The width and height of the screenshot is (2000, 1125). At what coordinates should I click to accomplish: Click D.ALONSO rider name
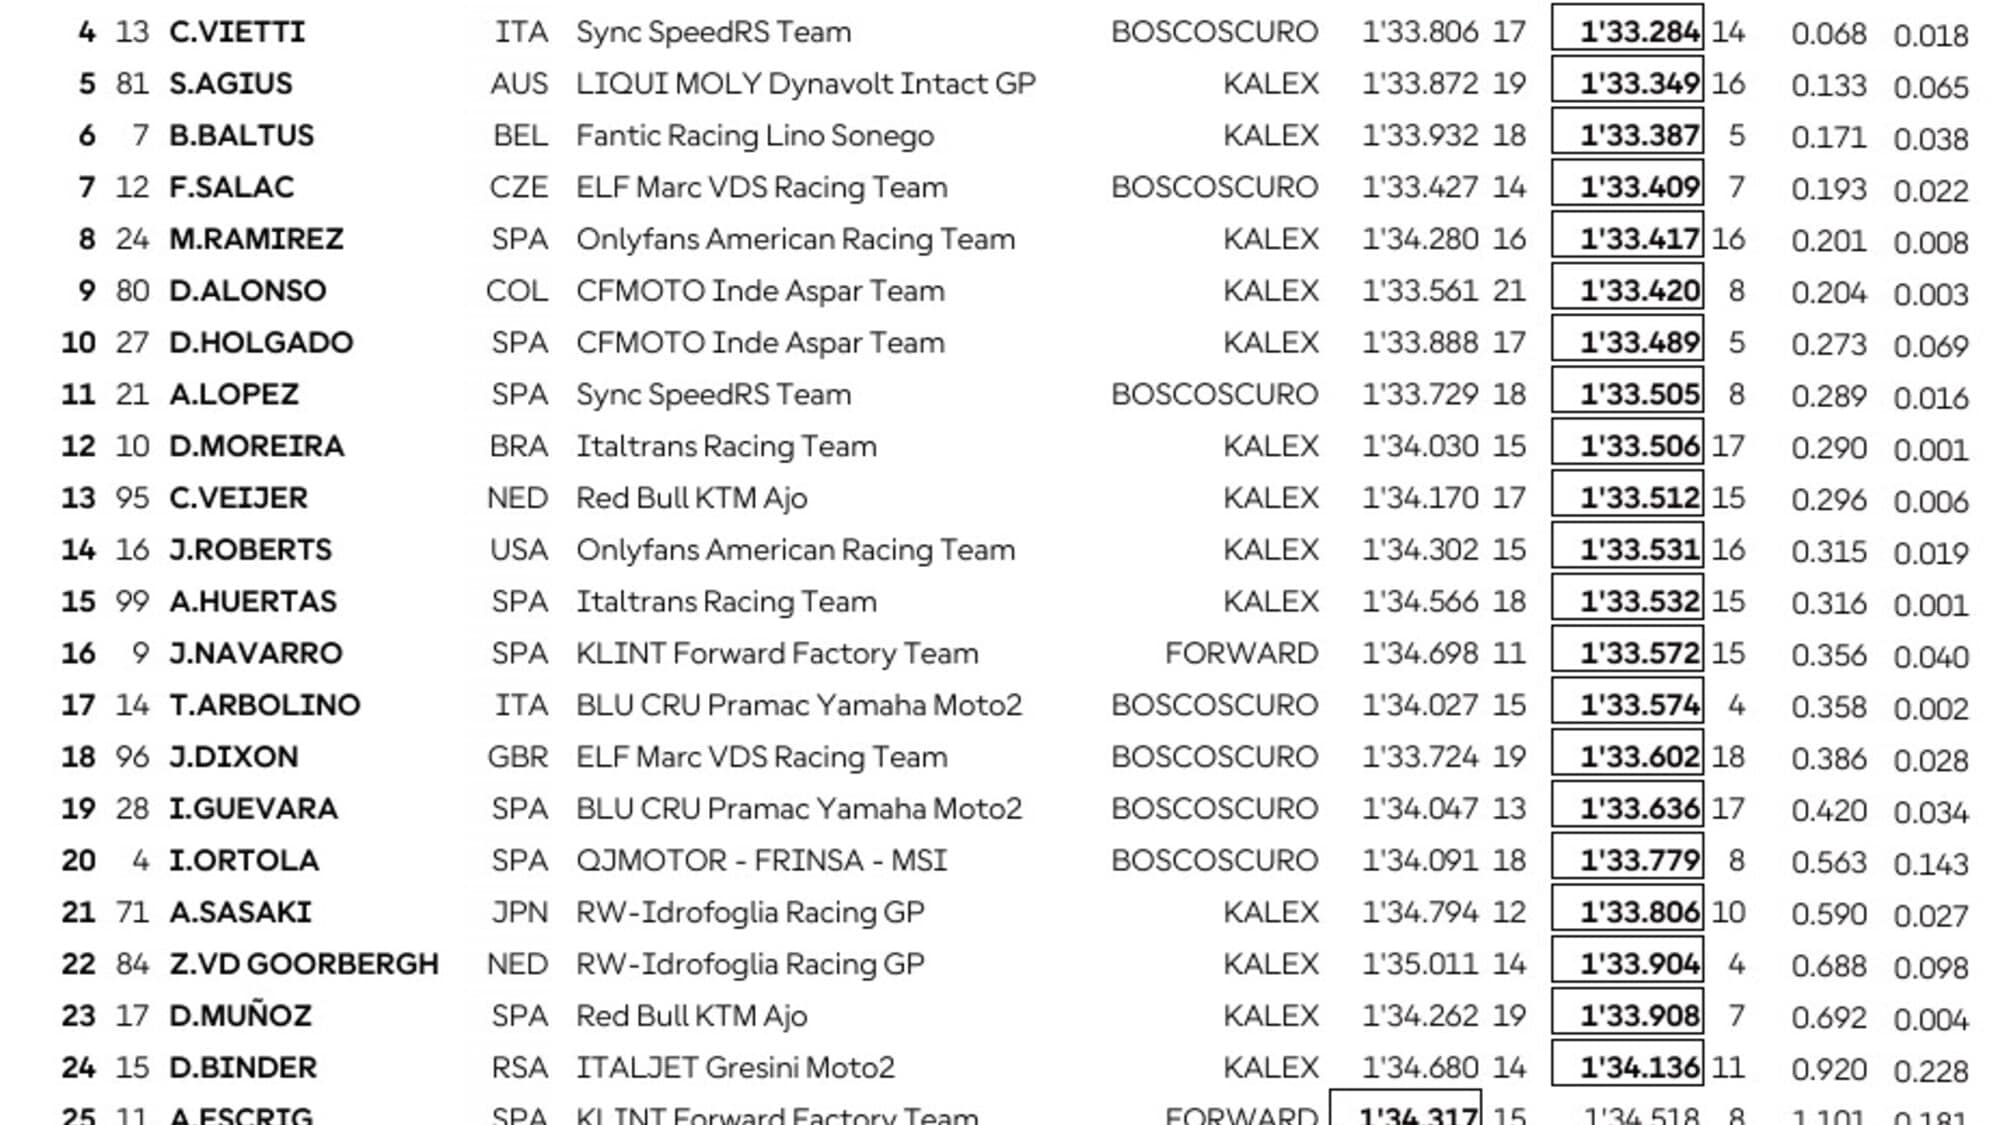click(248, 291)
